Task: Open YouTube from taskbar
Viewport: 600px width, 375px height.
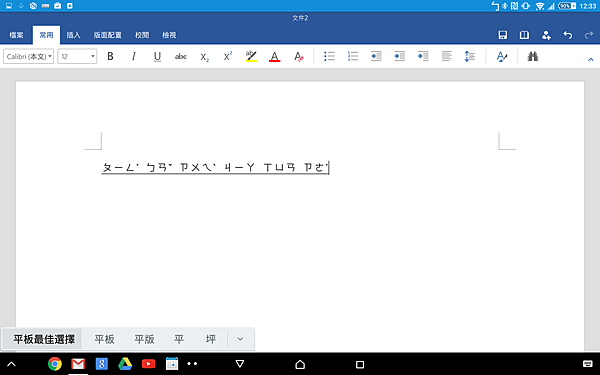Action: tap(148, 364)
